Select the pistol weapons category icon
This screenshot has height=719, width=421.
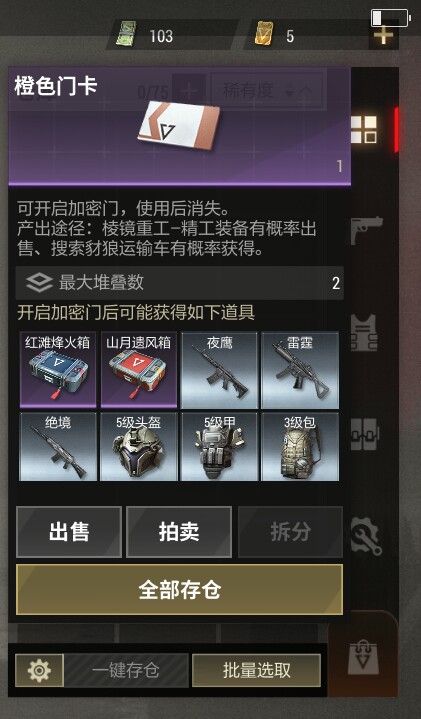(x=366, y=230)
